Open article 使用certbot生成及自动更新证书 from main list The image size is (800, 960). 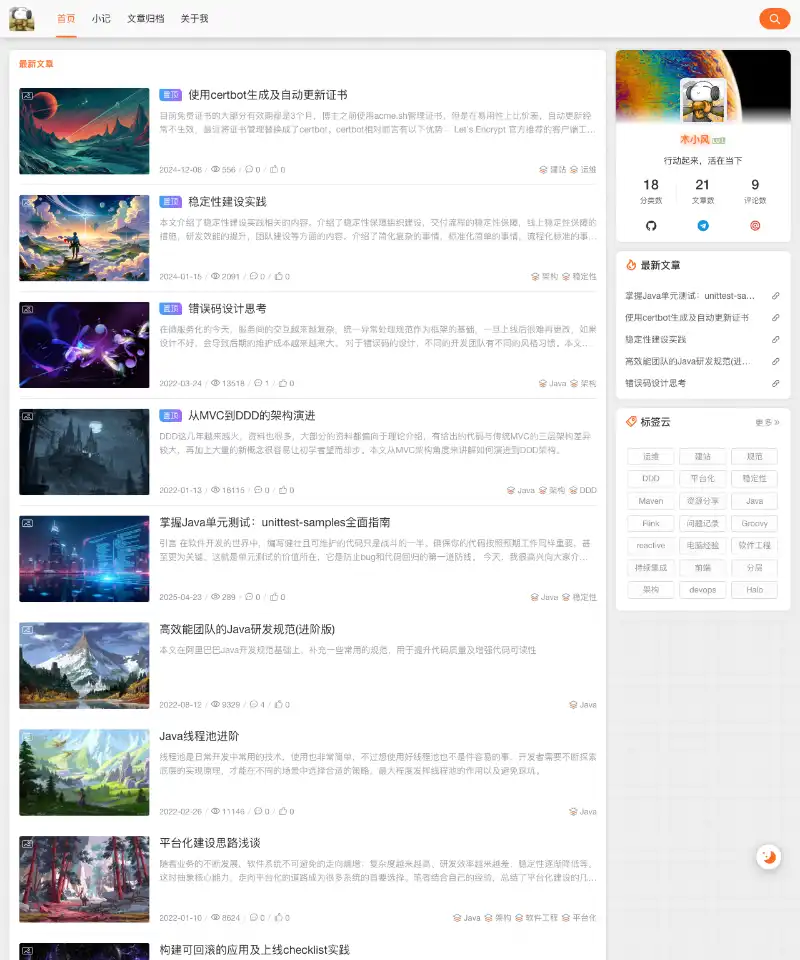click(x=267, y=95)
